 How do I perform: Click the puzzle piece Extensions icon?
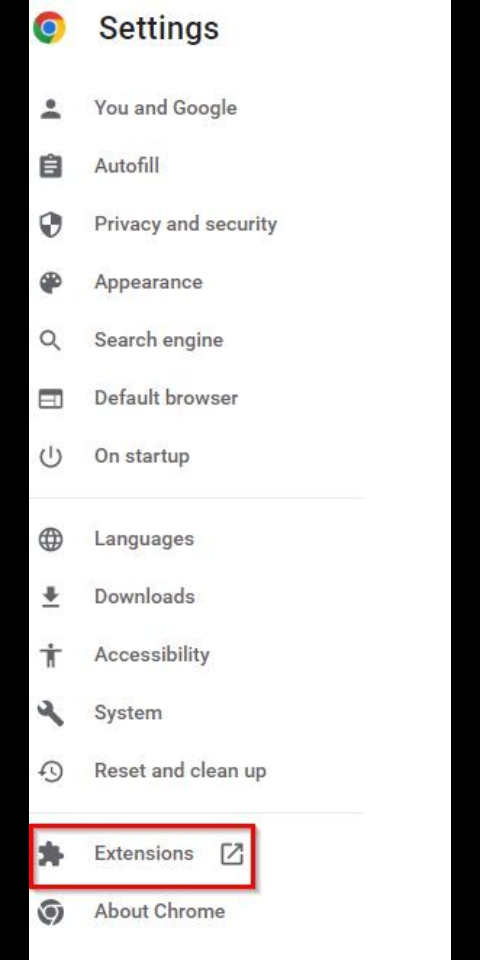[x=50, y=854]
